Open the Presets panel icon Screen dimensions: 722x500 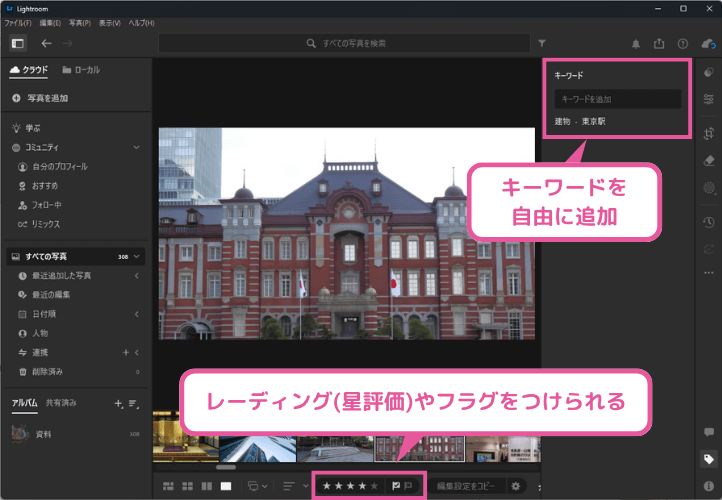point(709,72)
